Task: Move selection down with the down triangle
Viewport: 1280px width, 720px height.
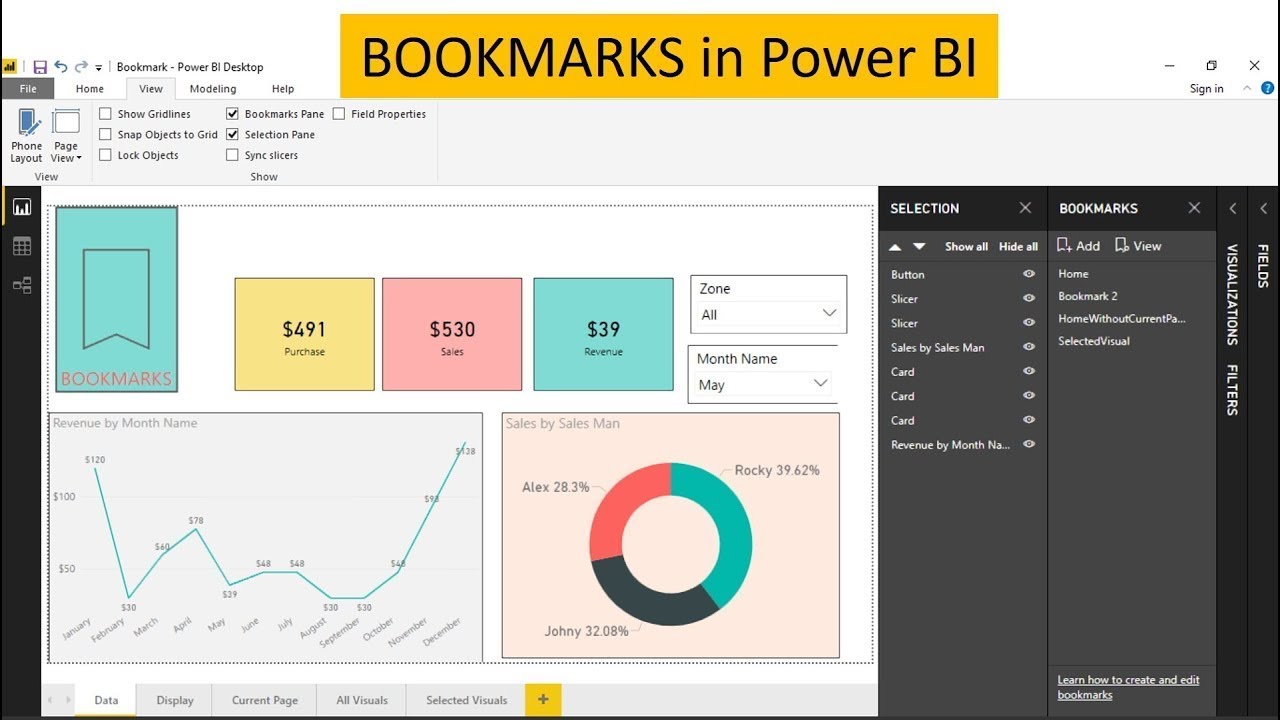Action: click(x=919, y=246)
